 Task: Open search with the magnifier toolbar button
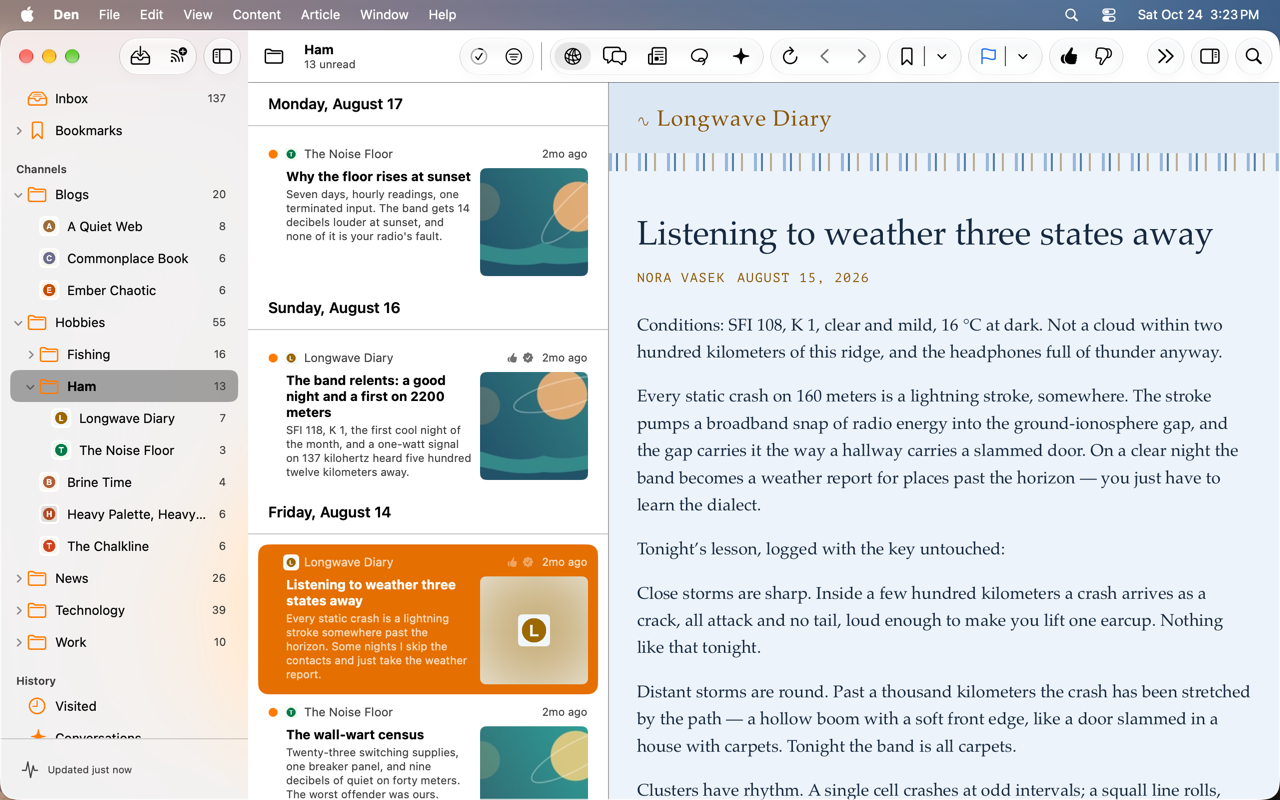click(1254, 57)
